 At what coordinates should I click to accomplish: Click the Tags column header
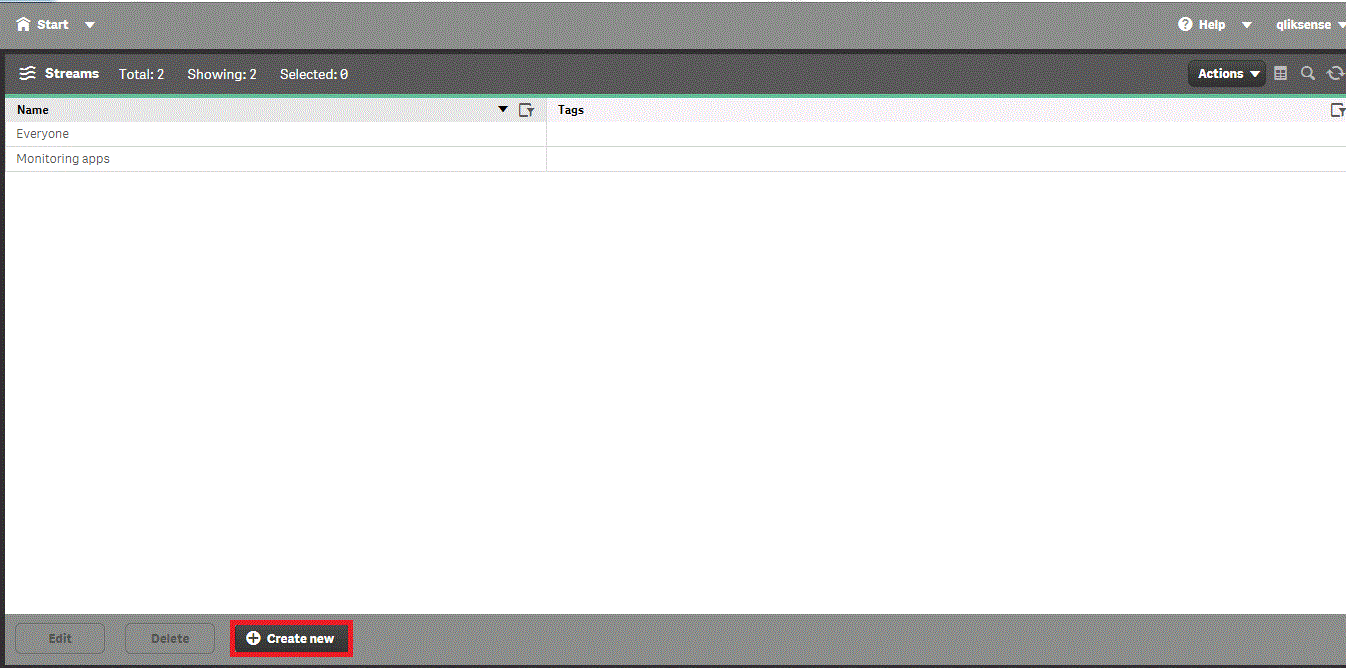571,110
